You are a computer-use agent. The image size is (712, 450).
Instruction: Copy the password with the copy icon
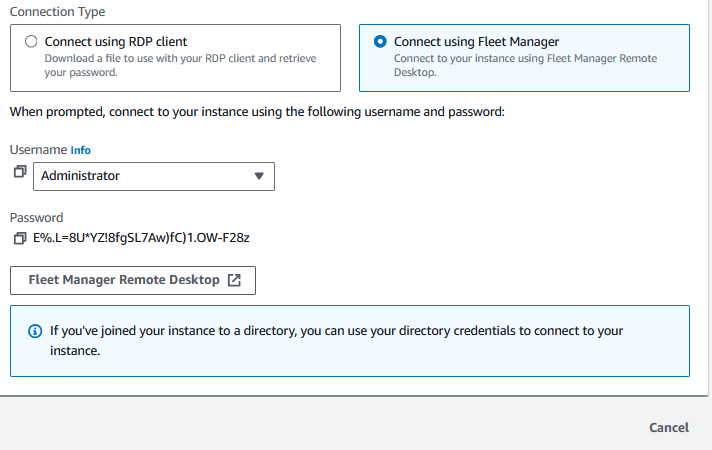(20, 238)
